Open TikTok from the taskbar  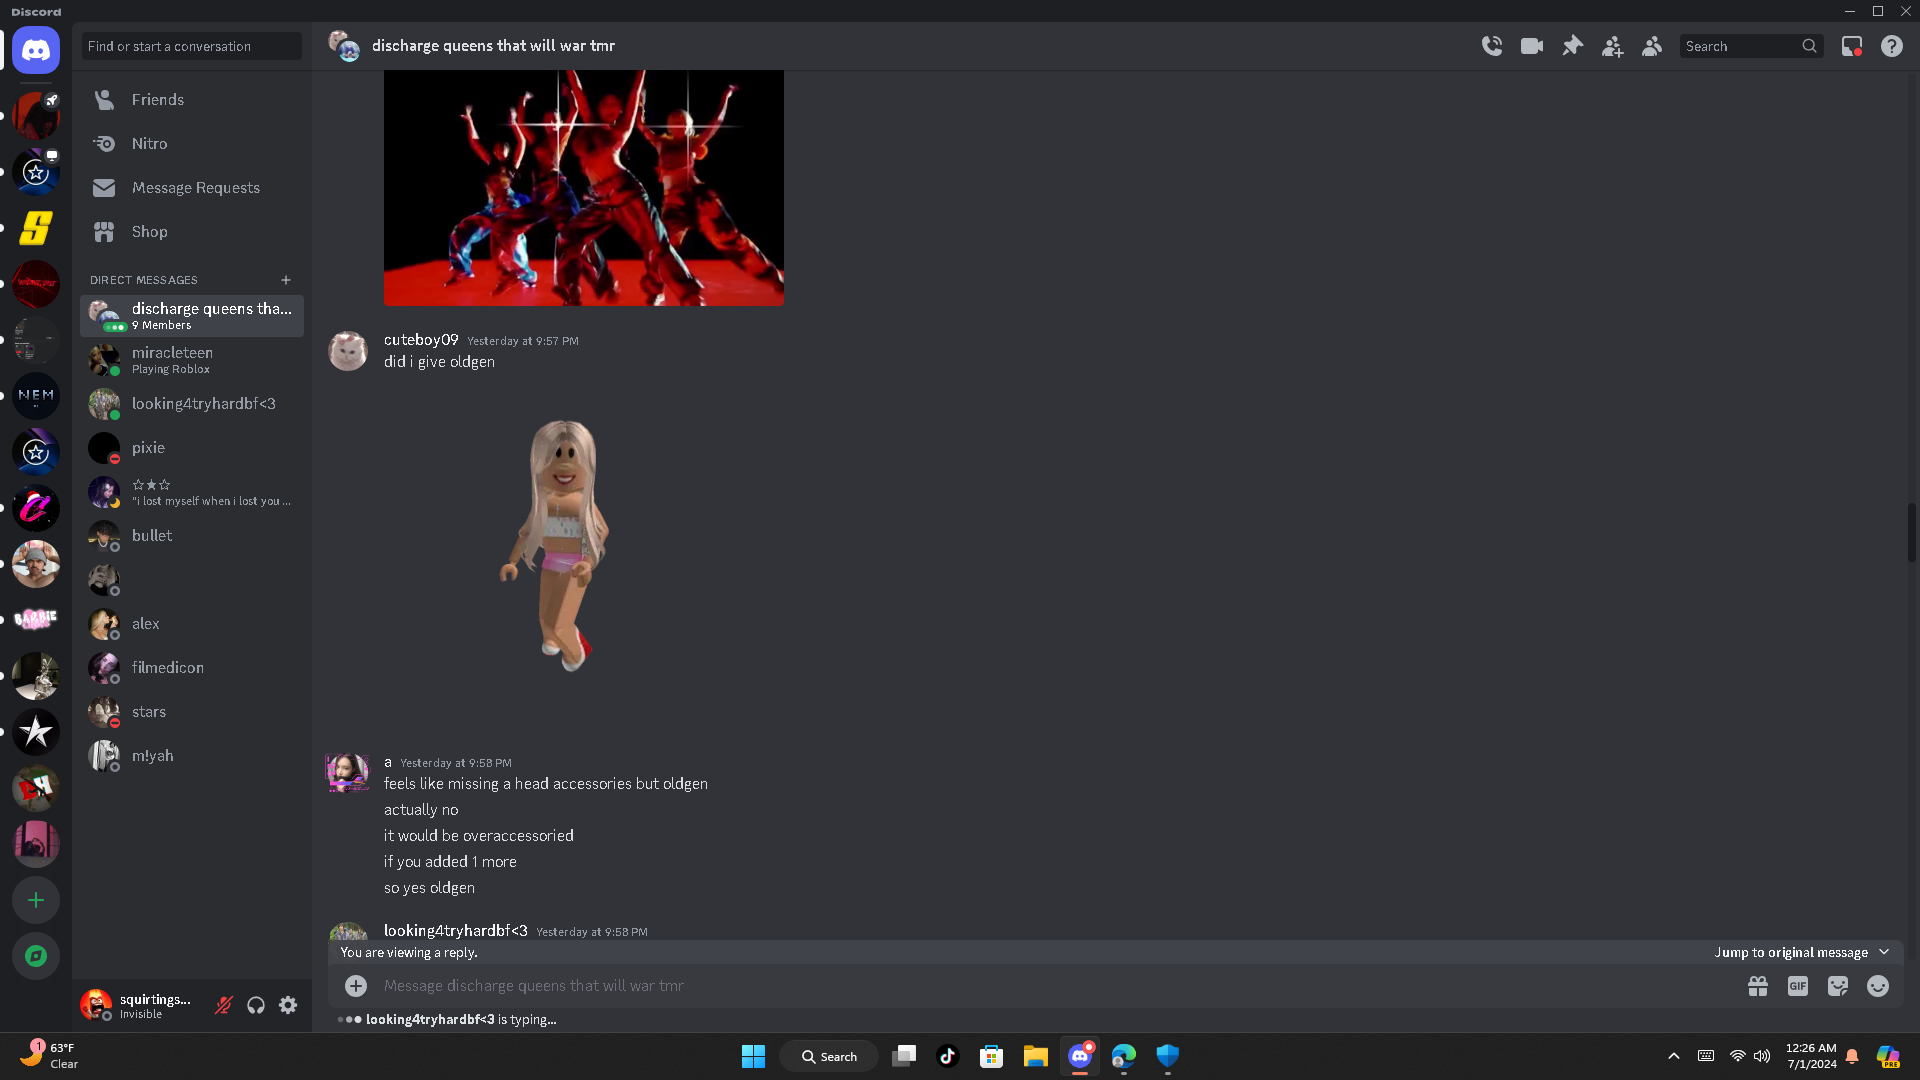click(x=948, y=1056)
